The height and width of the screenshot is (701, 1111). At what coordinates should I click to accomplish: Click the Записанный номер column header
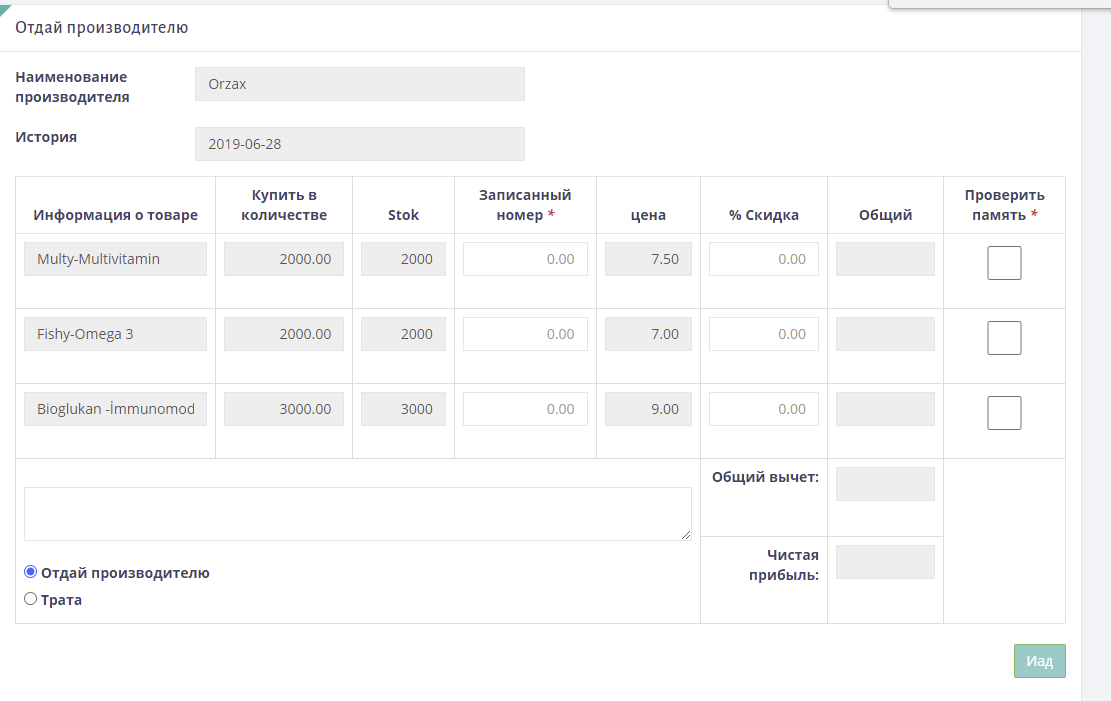tap(525, 205)
